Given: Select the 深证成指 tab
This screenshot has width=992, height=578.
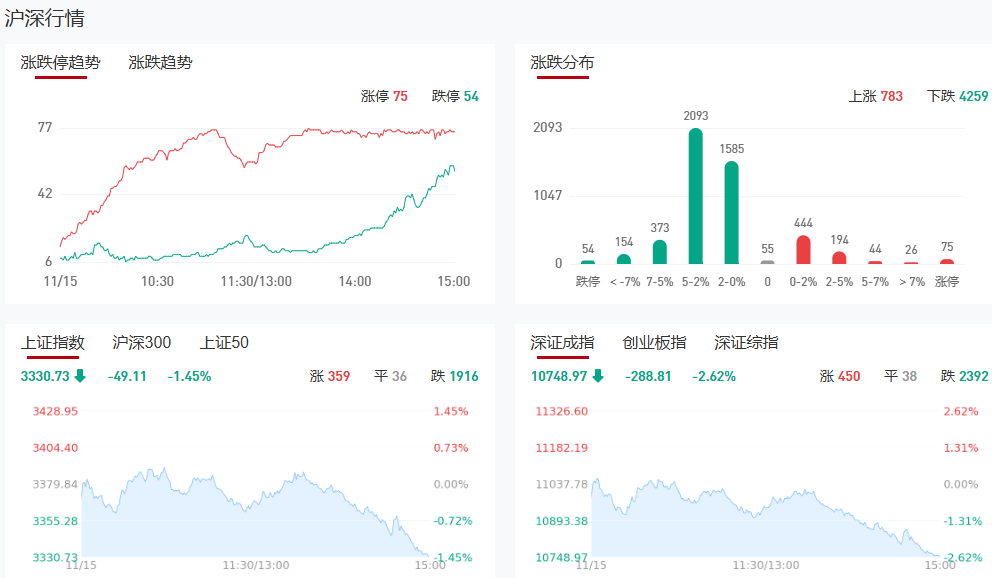Looking at the screenshot, I should point(562,343).
